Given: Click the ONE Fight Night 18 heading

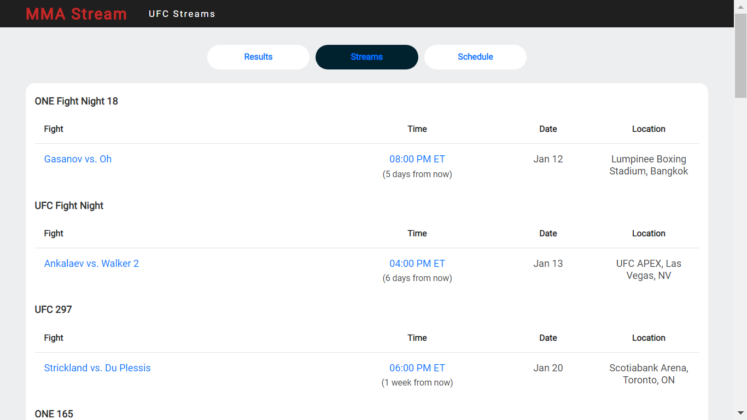Looking at the screenshot, I should click(x=77, y=101).
